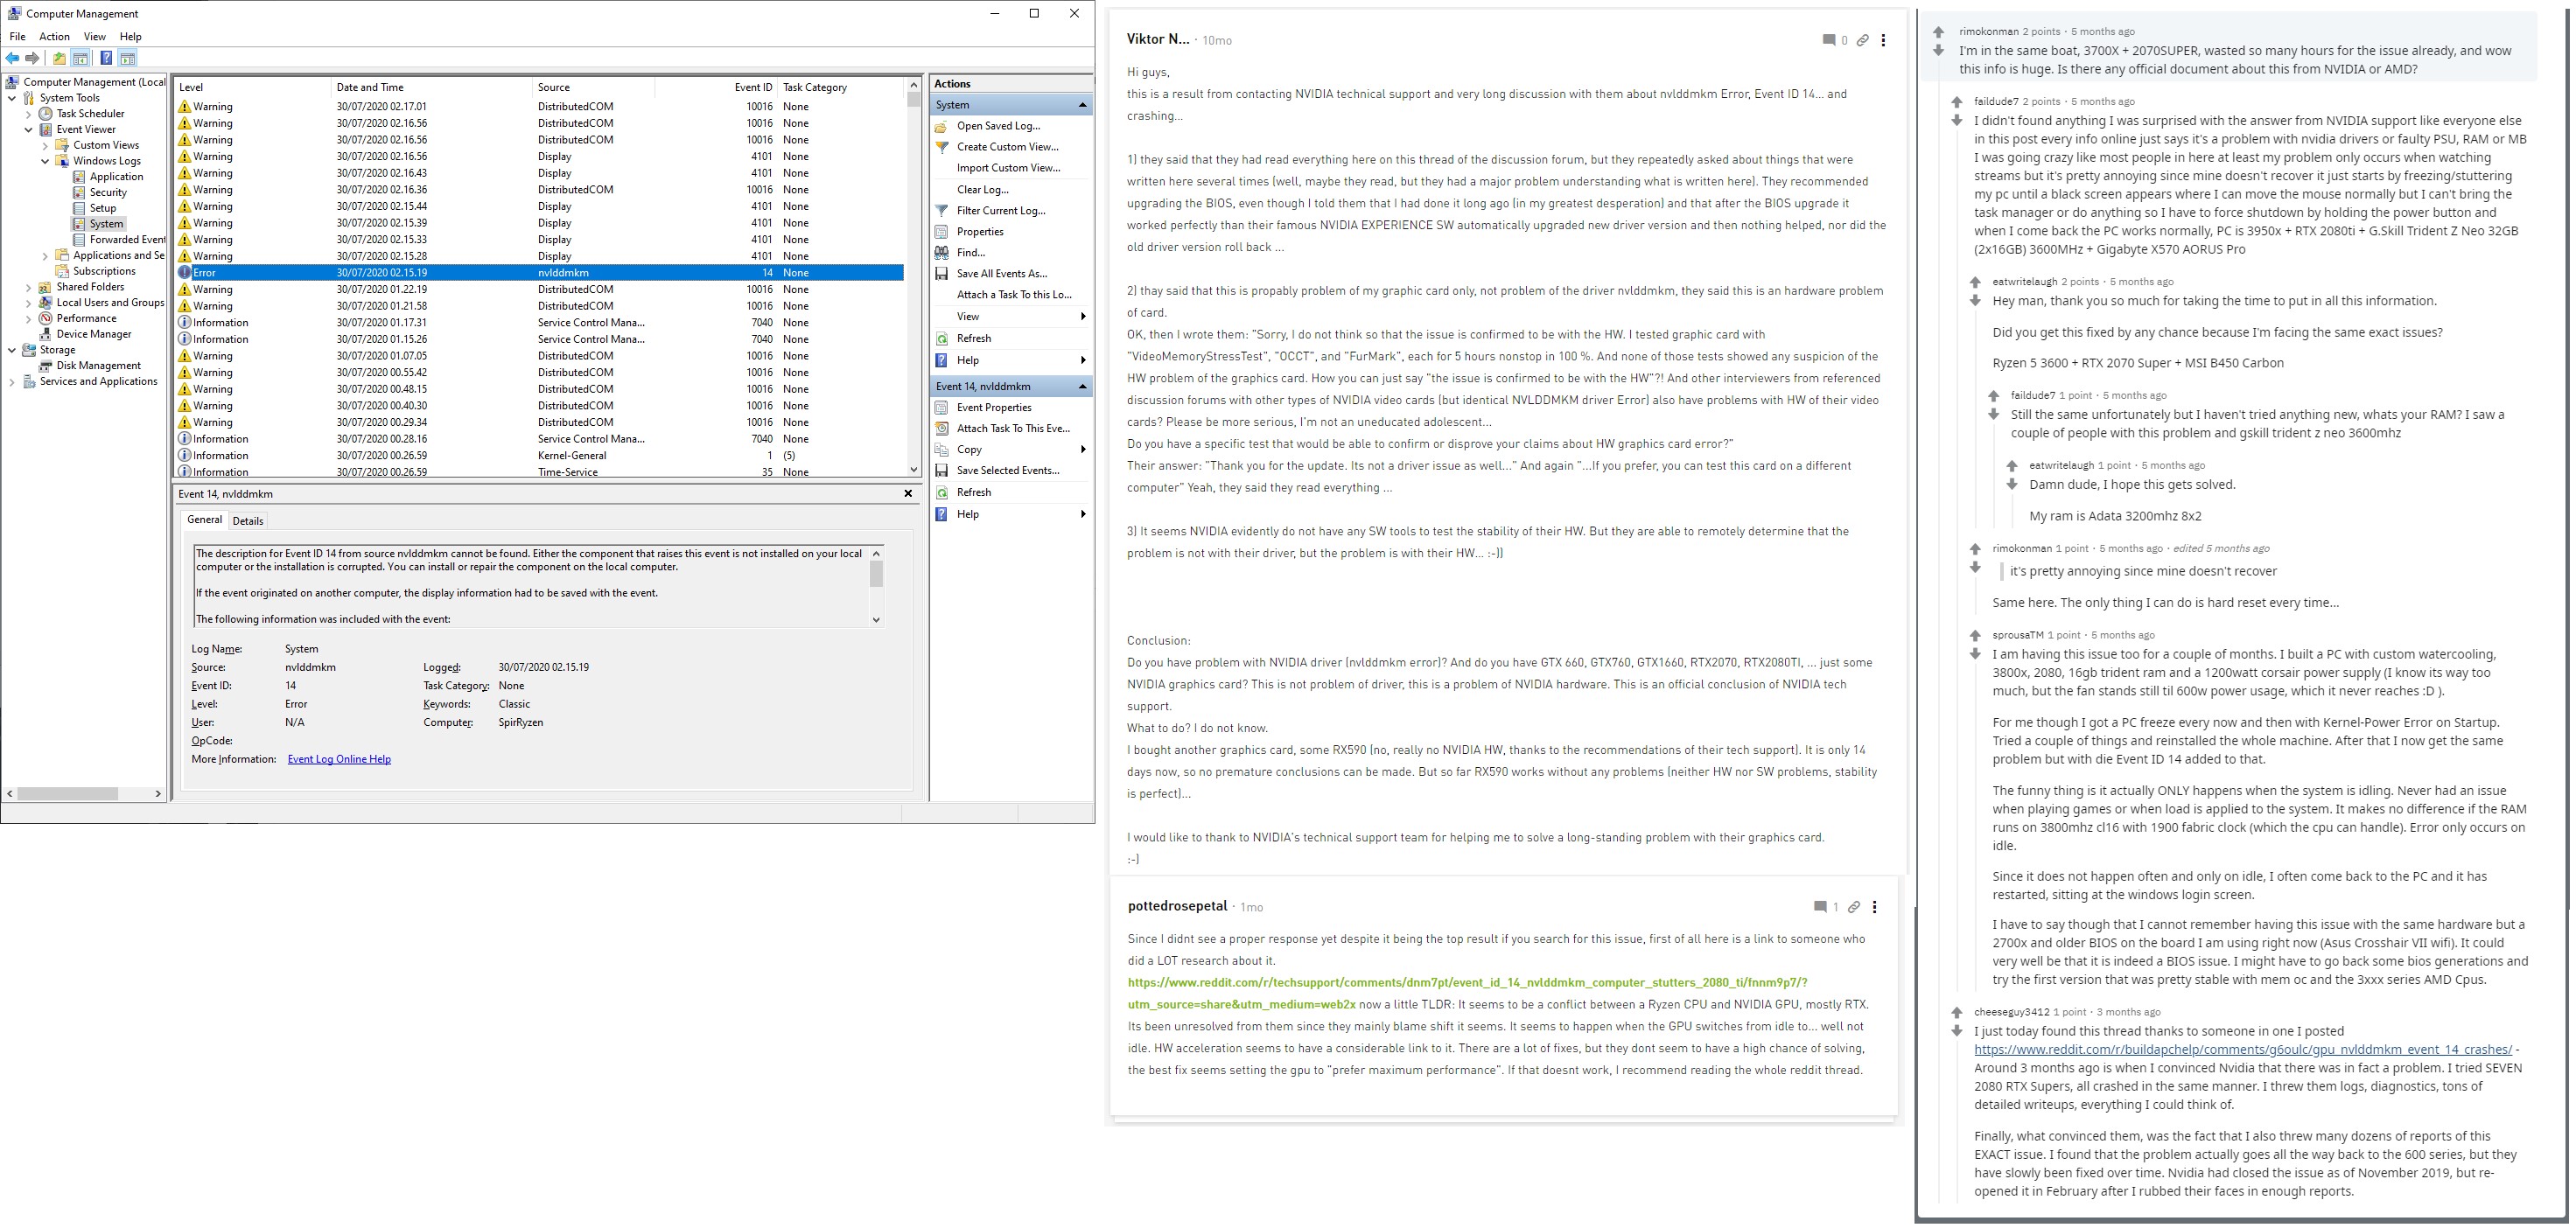Collapse the System actions section header arrow
This screenshot has width=2576, height=1228.
click(x=1082, y=105)
